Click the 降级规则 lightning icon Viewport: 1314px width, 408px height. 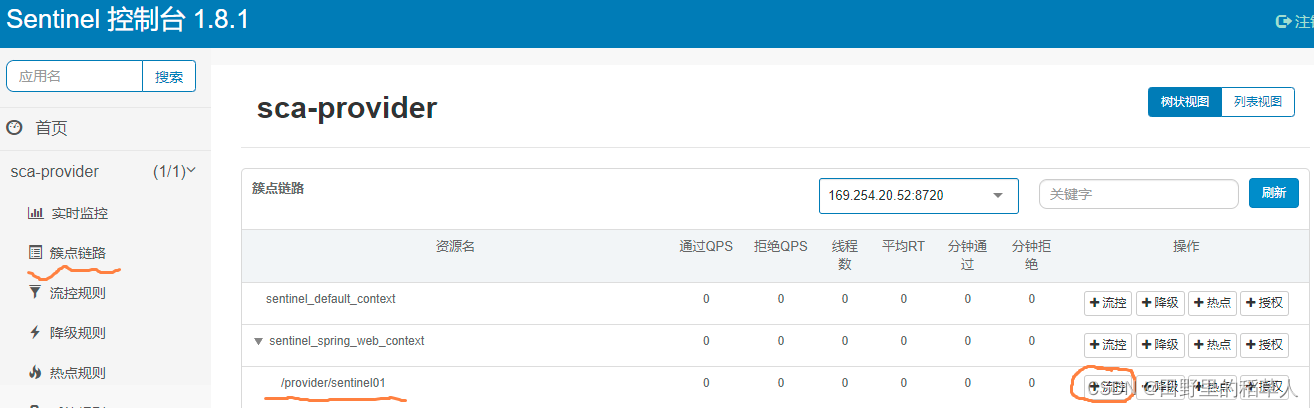[35, 333]
